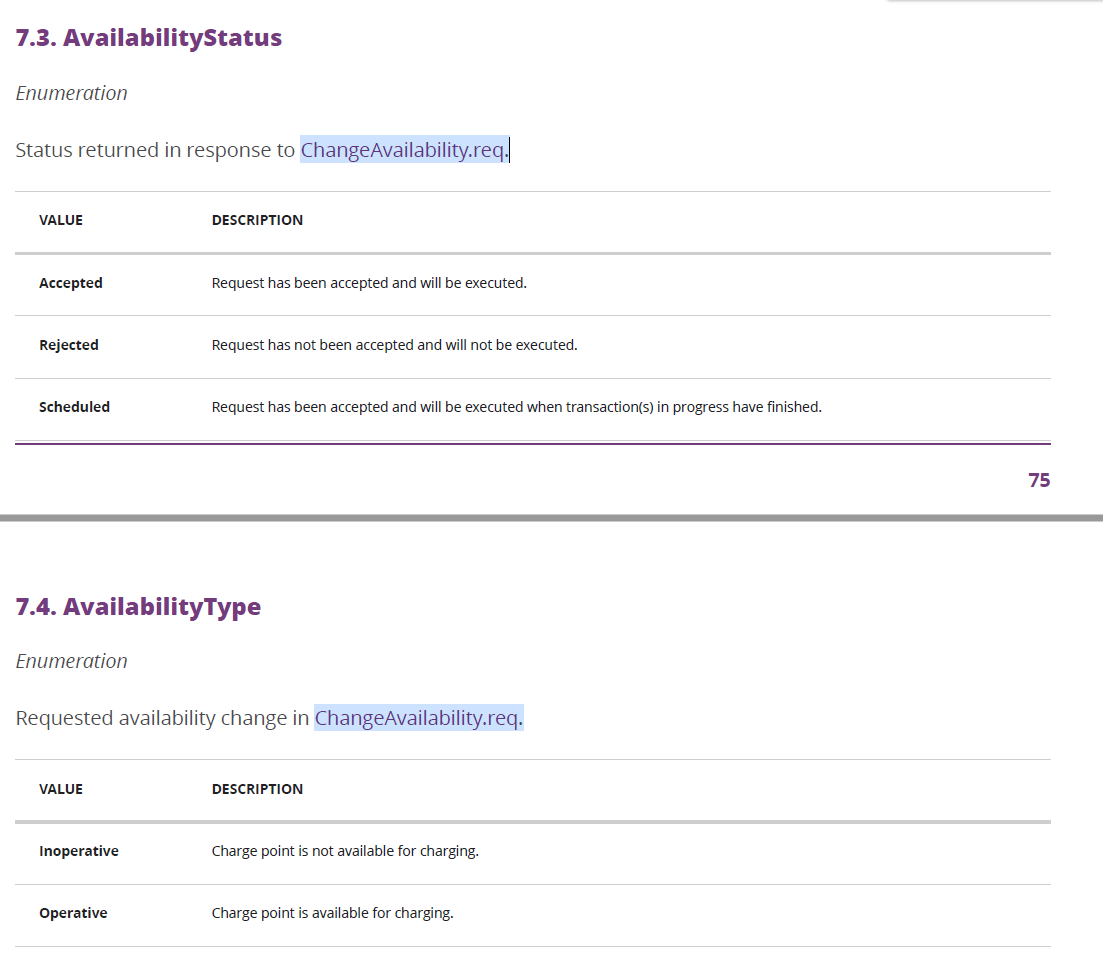This screenshot has height=961, width=1103.
Task: Click the Rejected value cell
Action: (69, 344)
